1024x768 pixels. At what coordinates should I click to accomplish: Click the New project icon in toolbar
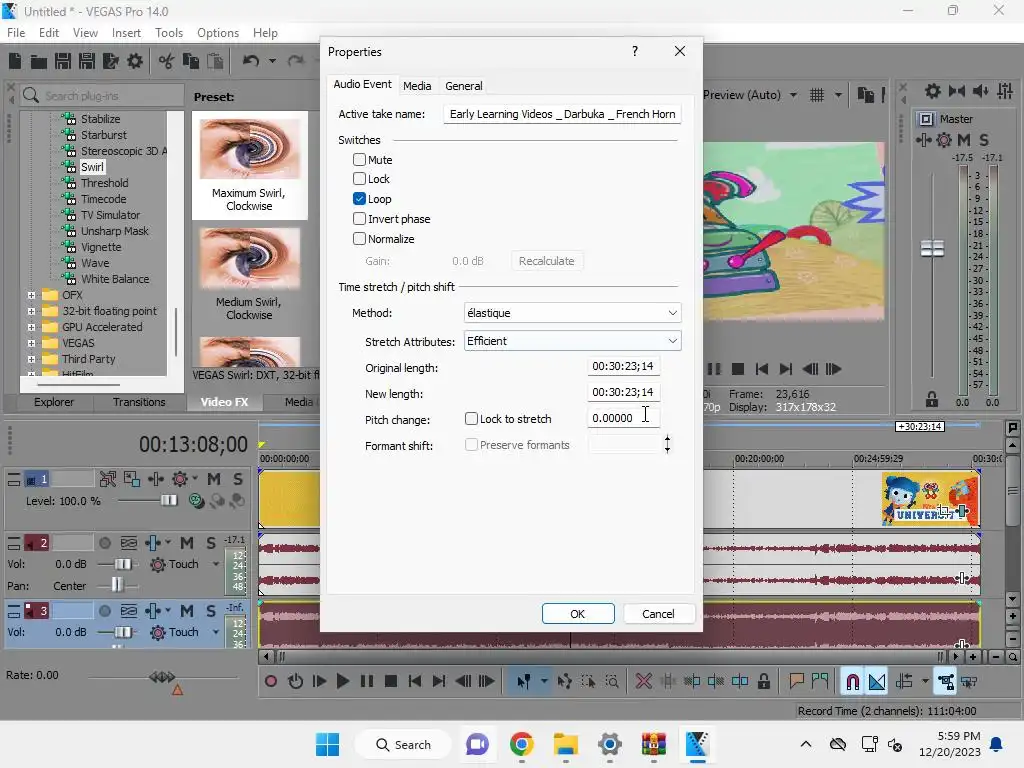(14, 61)
